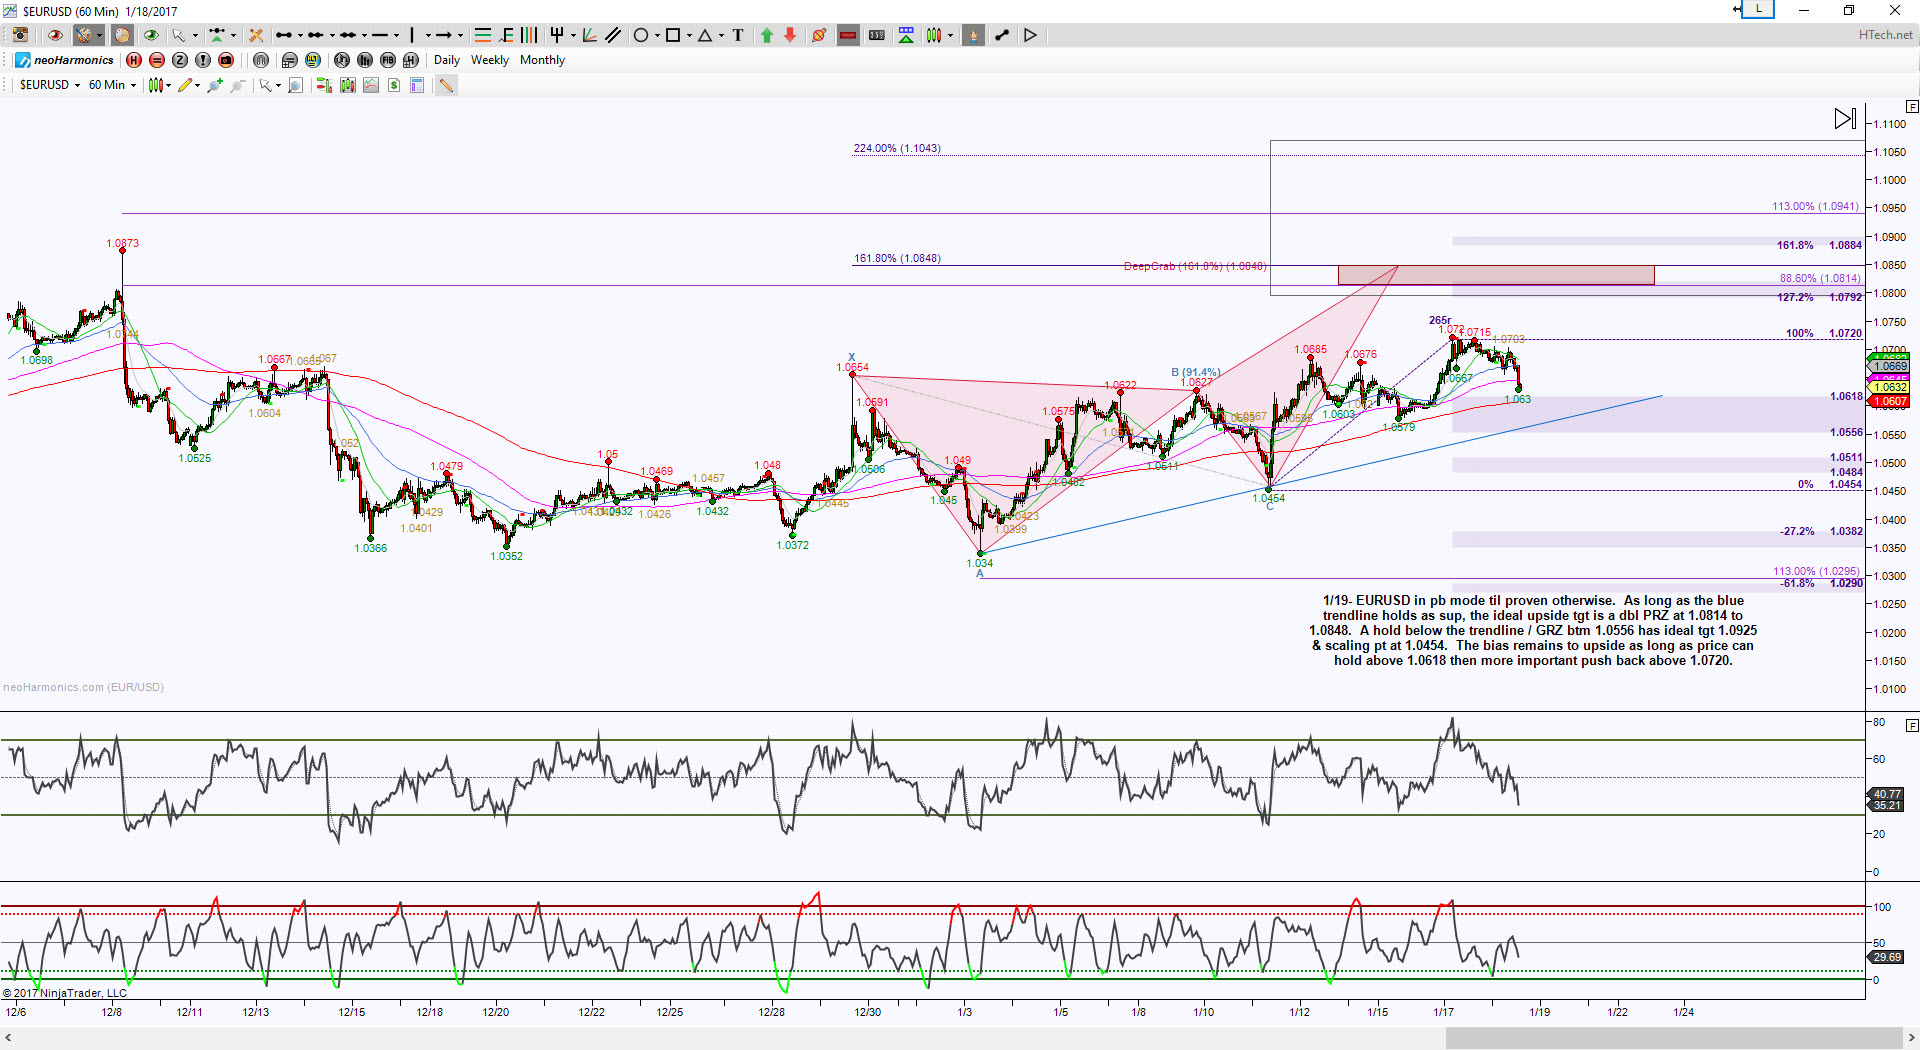Open the $EURUSD instrument dropdown
The height and width of the screenshot is (1050, 1920).
(x=50, y=85)
